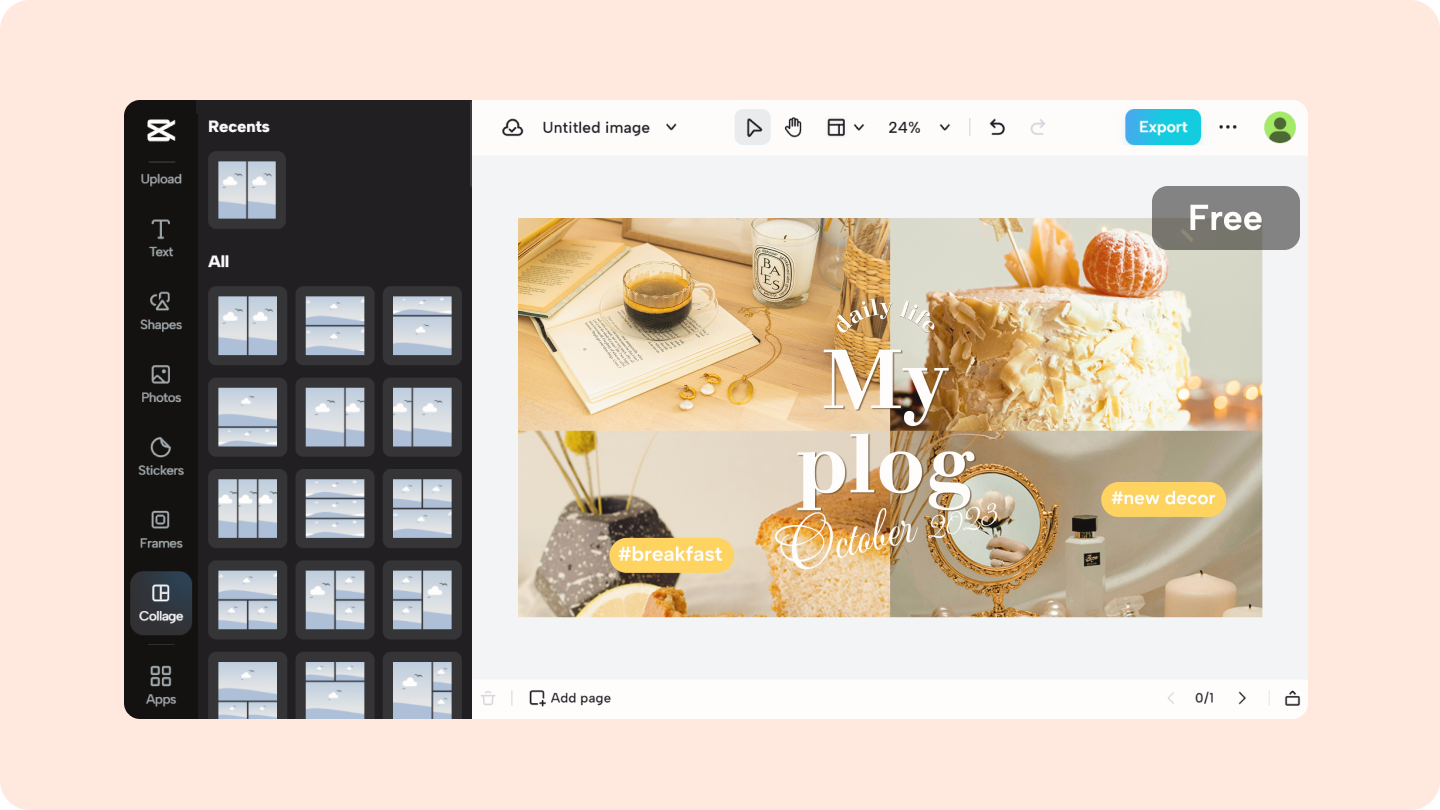Pick the two-stacked-left, tall-right layout

point(422,600)
